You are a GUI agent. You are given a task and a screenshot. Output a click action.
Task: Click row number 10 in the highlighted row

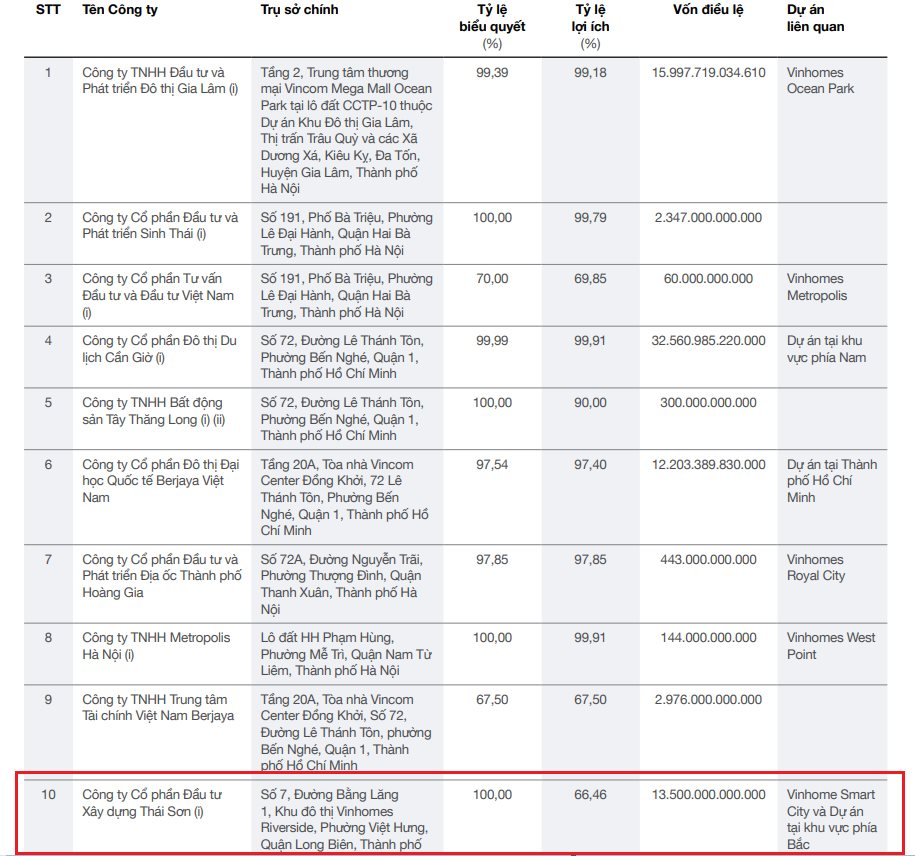[48, 795]
